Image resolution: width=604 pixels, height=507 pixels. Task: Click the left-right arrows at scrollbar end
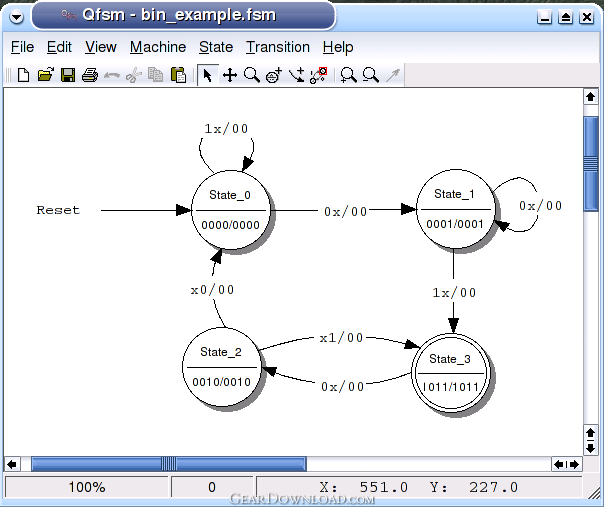(x=567, y=464)
